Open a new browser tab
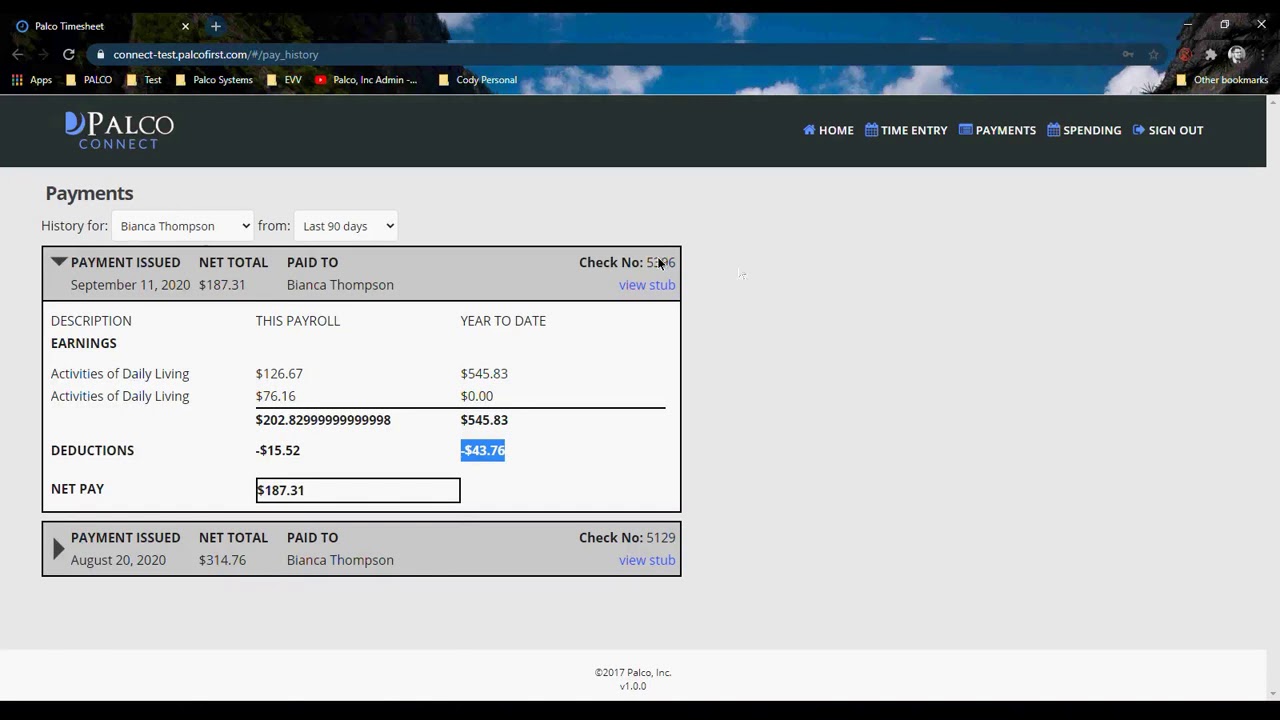 pyautogui.click(x=215, y=26)
